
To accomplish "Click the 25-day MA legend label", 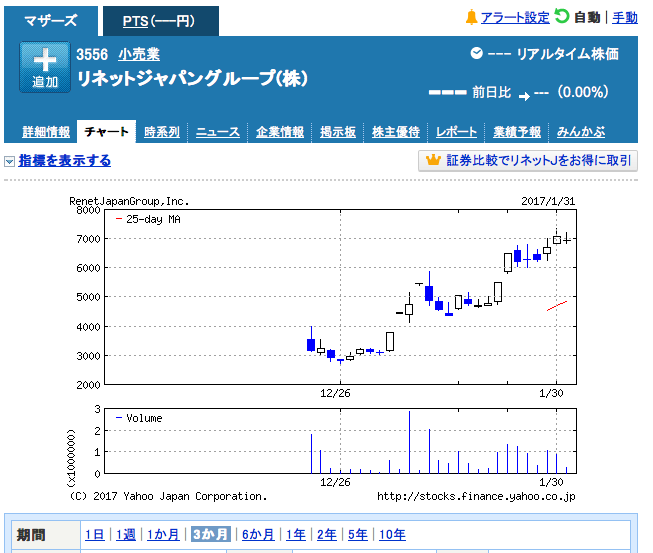I will point(153,219).
